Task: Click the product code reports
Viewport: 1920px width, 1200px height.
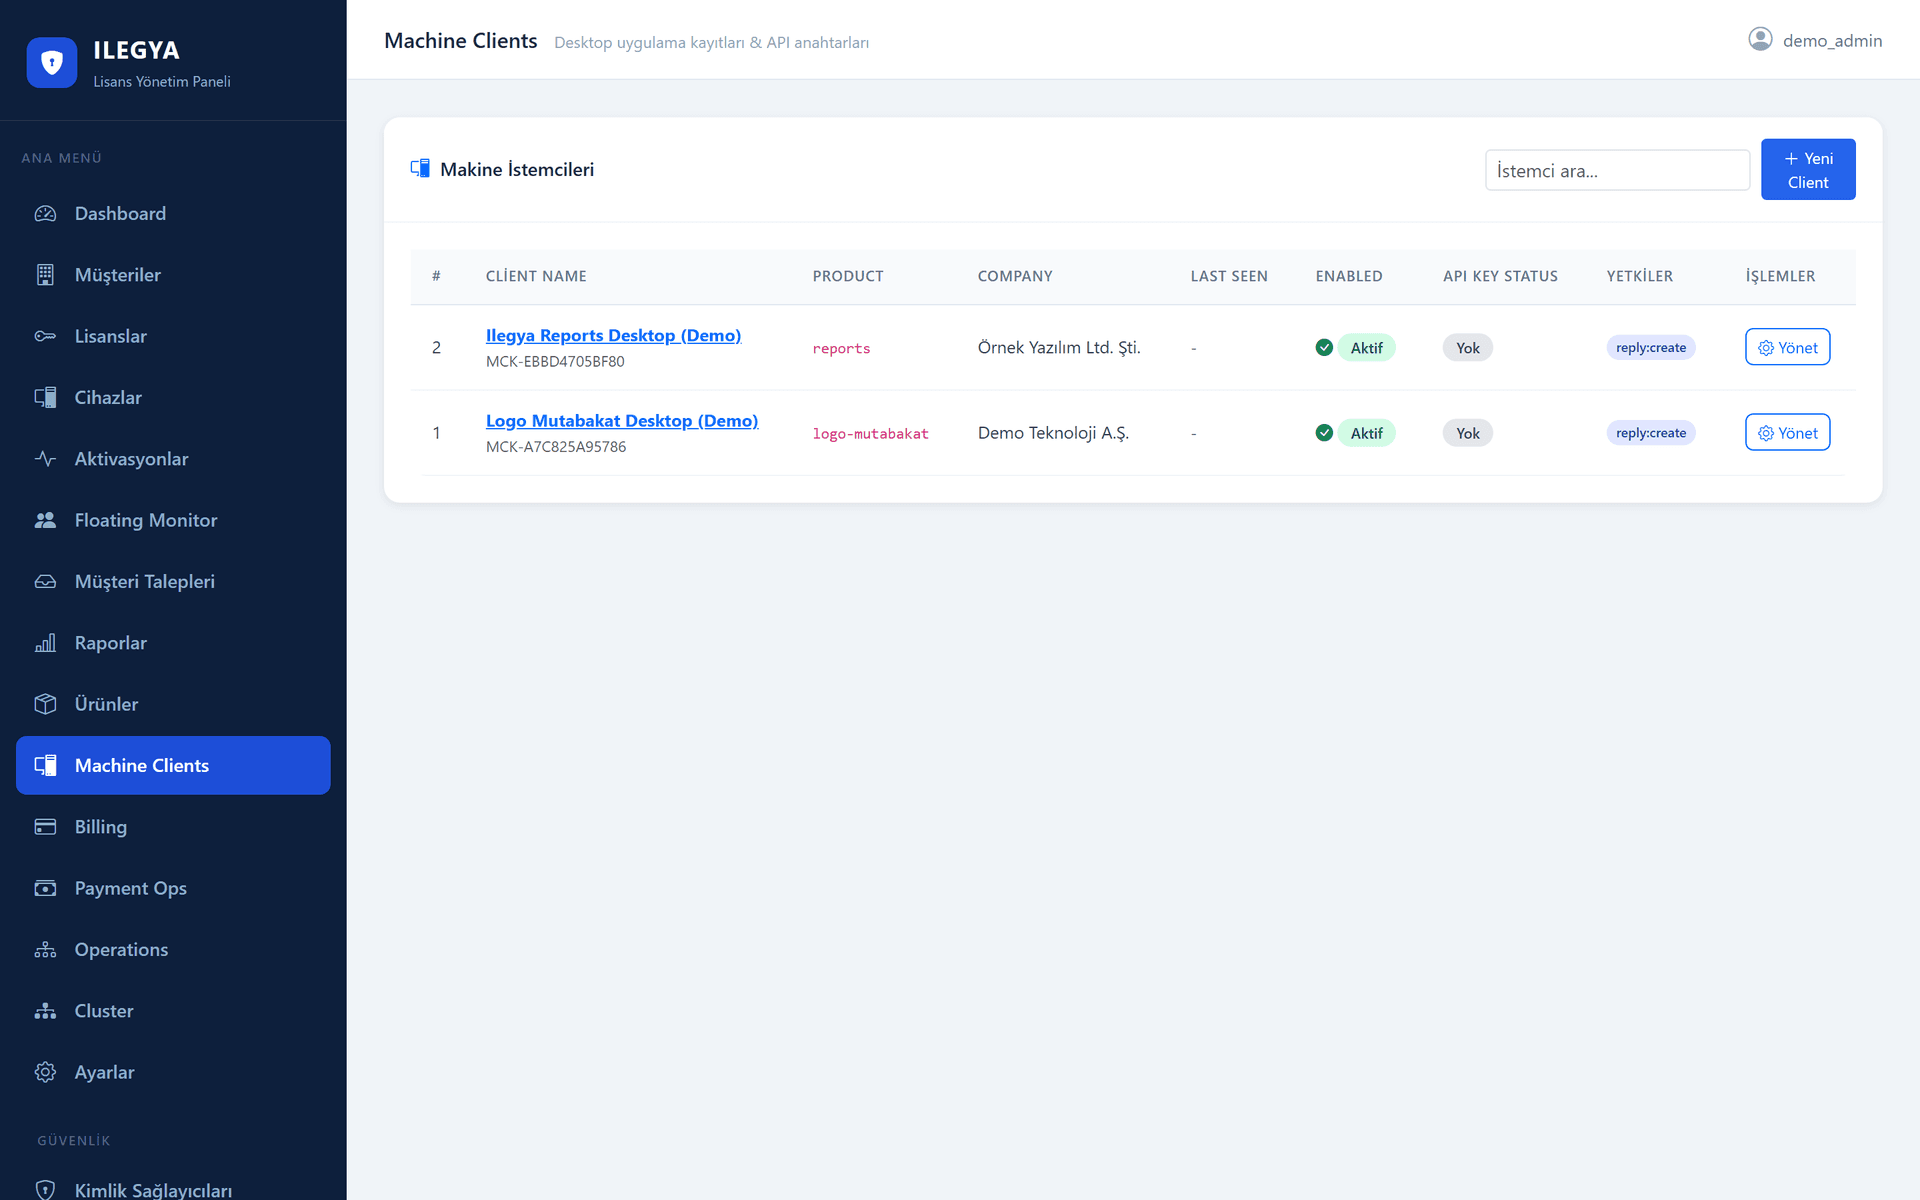Action: tap(841, 348)
